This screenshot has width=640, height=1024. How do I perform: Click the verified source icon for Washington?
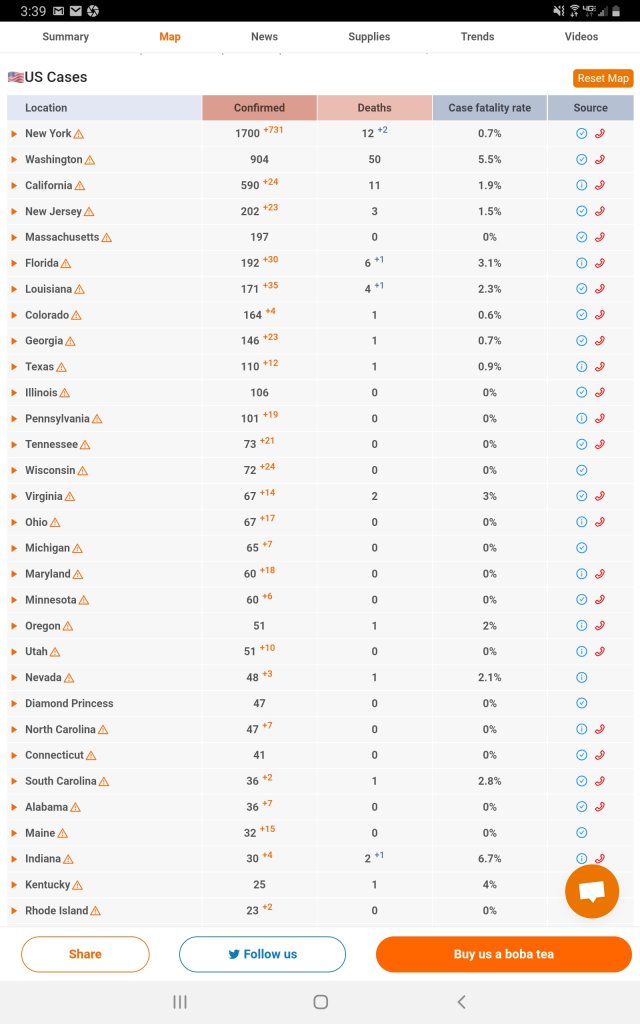(x=581, y=160)
